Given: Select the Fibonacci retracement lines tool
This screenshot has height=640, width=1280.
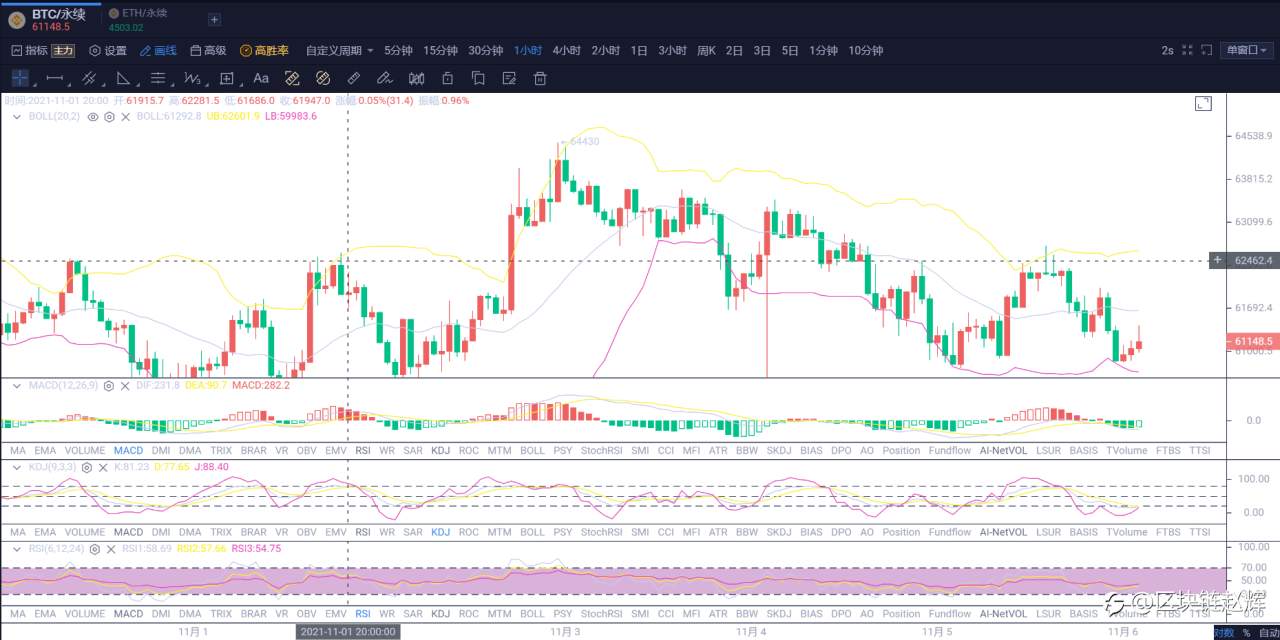Looking at the screenshot, I should 158,78.
